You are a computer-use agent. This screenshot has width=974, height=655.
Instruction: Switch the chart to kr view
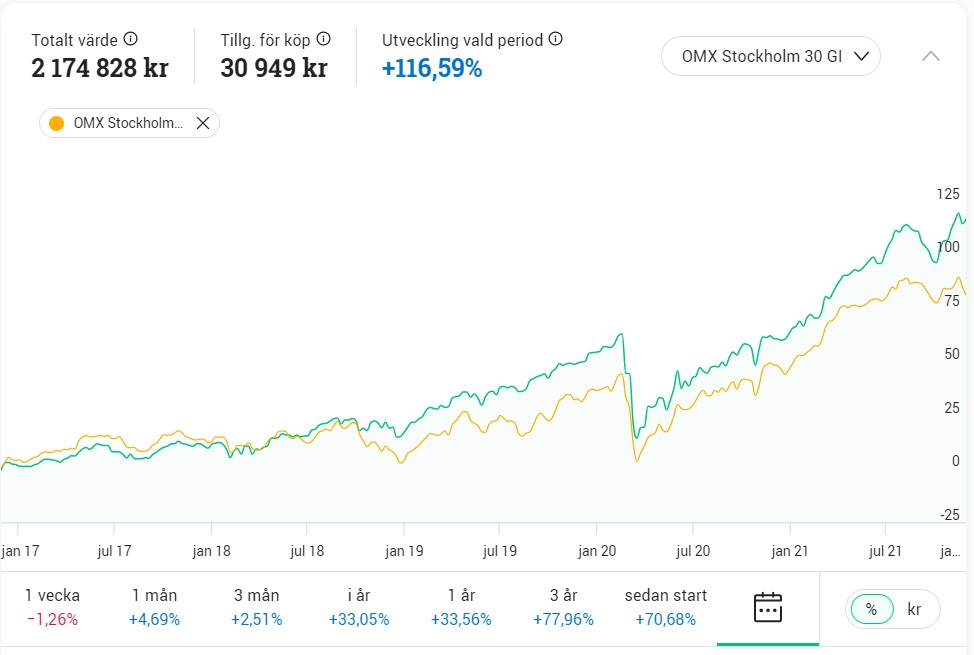coord(914,608)
